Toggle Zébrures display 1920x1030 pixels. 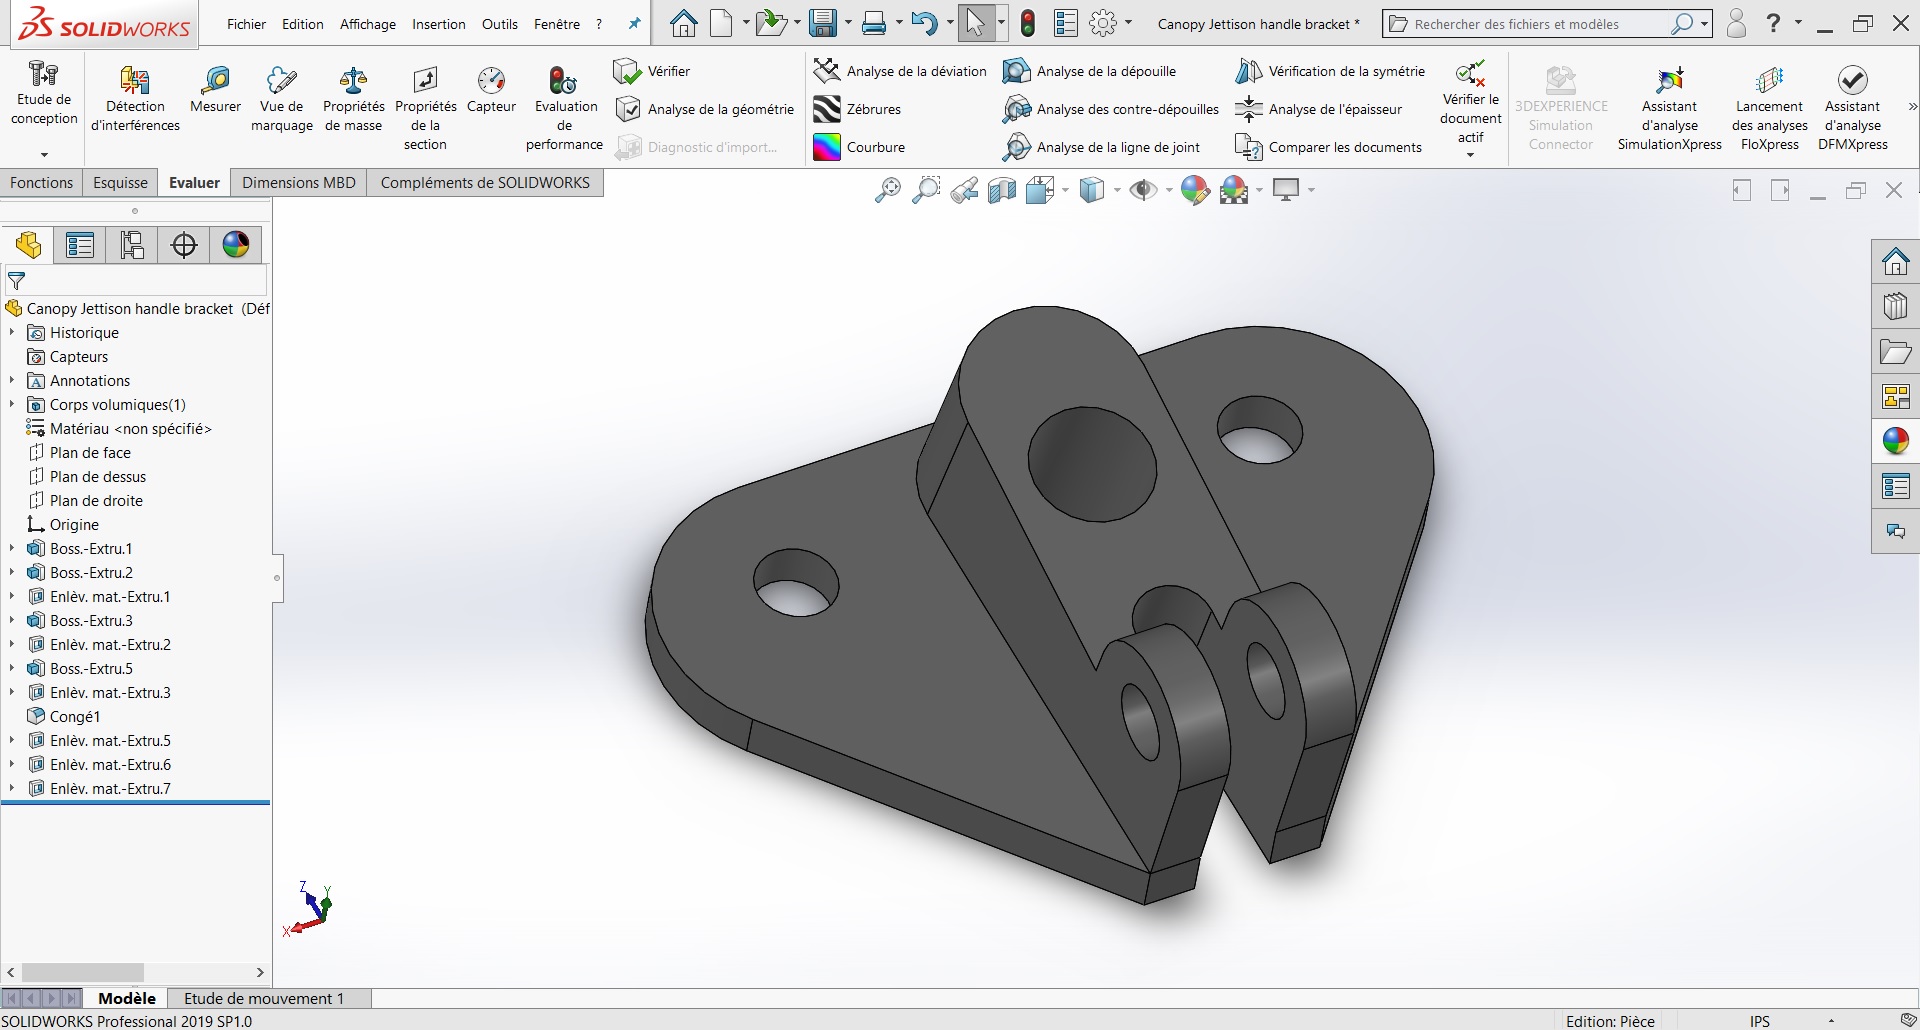[857, 109]
